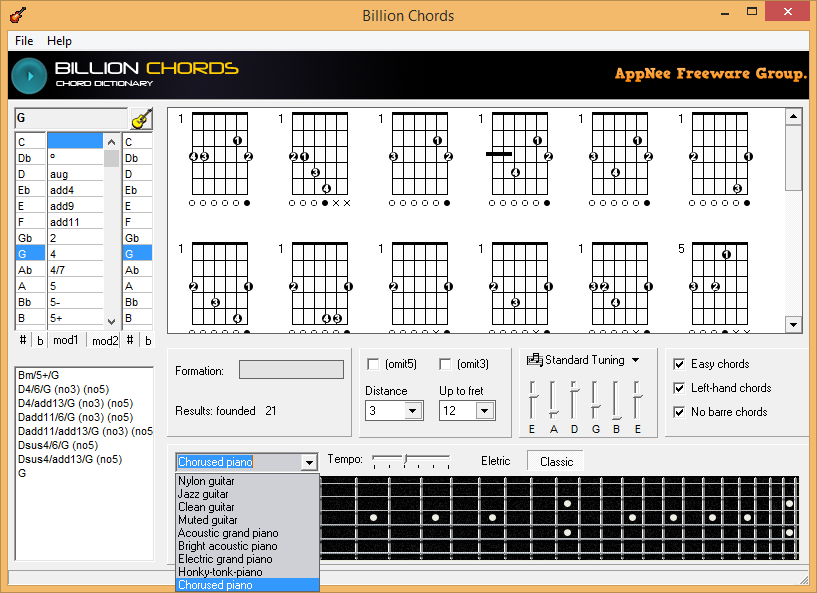The width and height of the screenshot is (817, 593).
Task: Open the File menu
Action: [x=24, y=41]
